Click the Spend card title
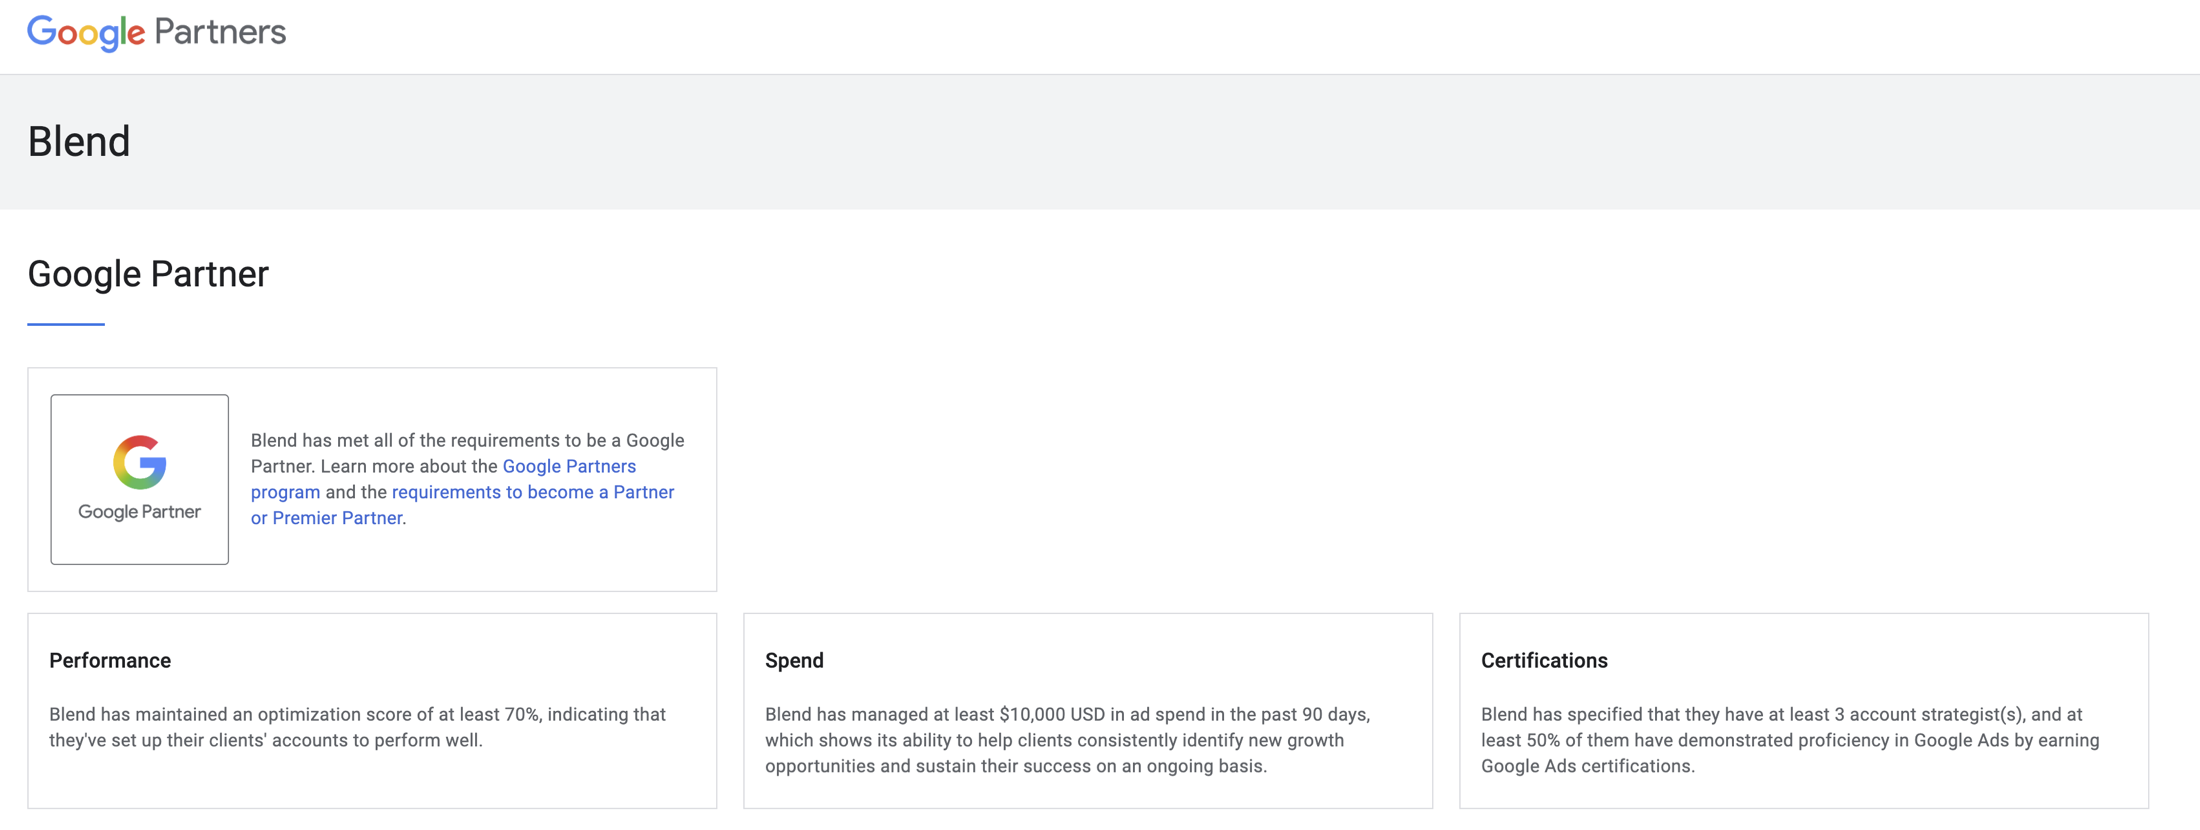 point(794,660)
